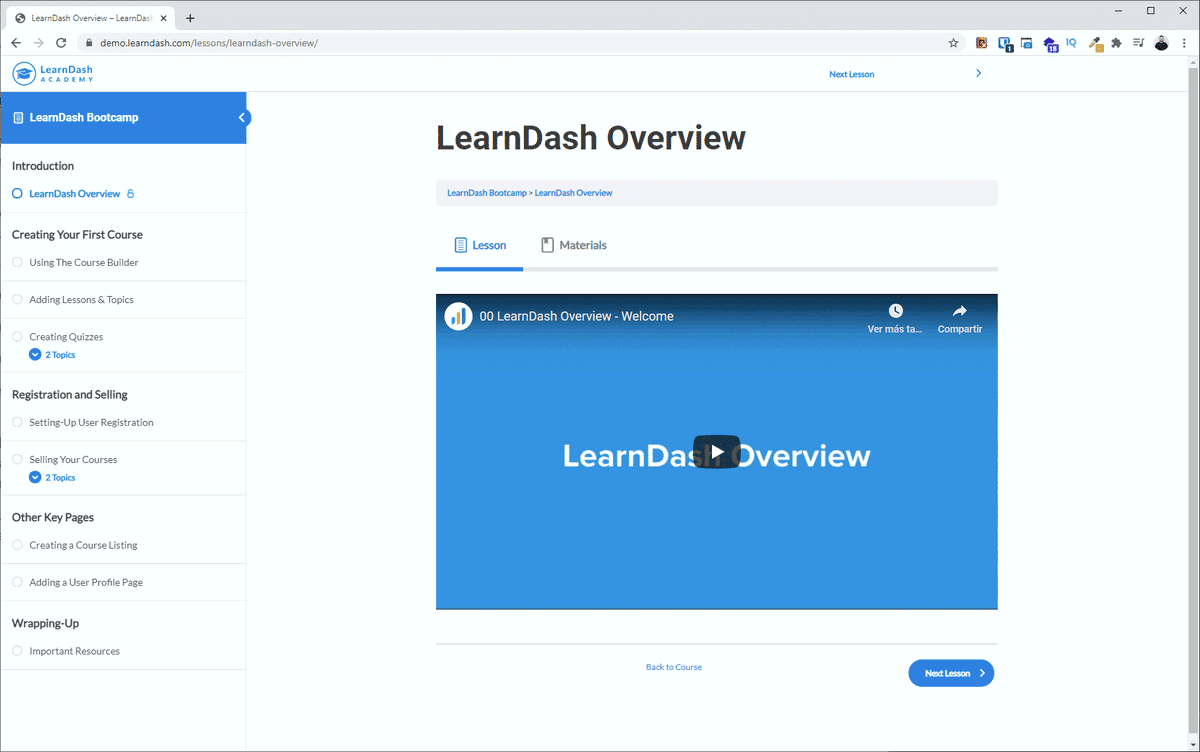Click the IQ extension icon in the browser toolbar
This screenshot has height=752, width=1200.
point(1071,43)
